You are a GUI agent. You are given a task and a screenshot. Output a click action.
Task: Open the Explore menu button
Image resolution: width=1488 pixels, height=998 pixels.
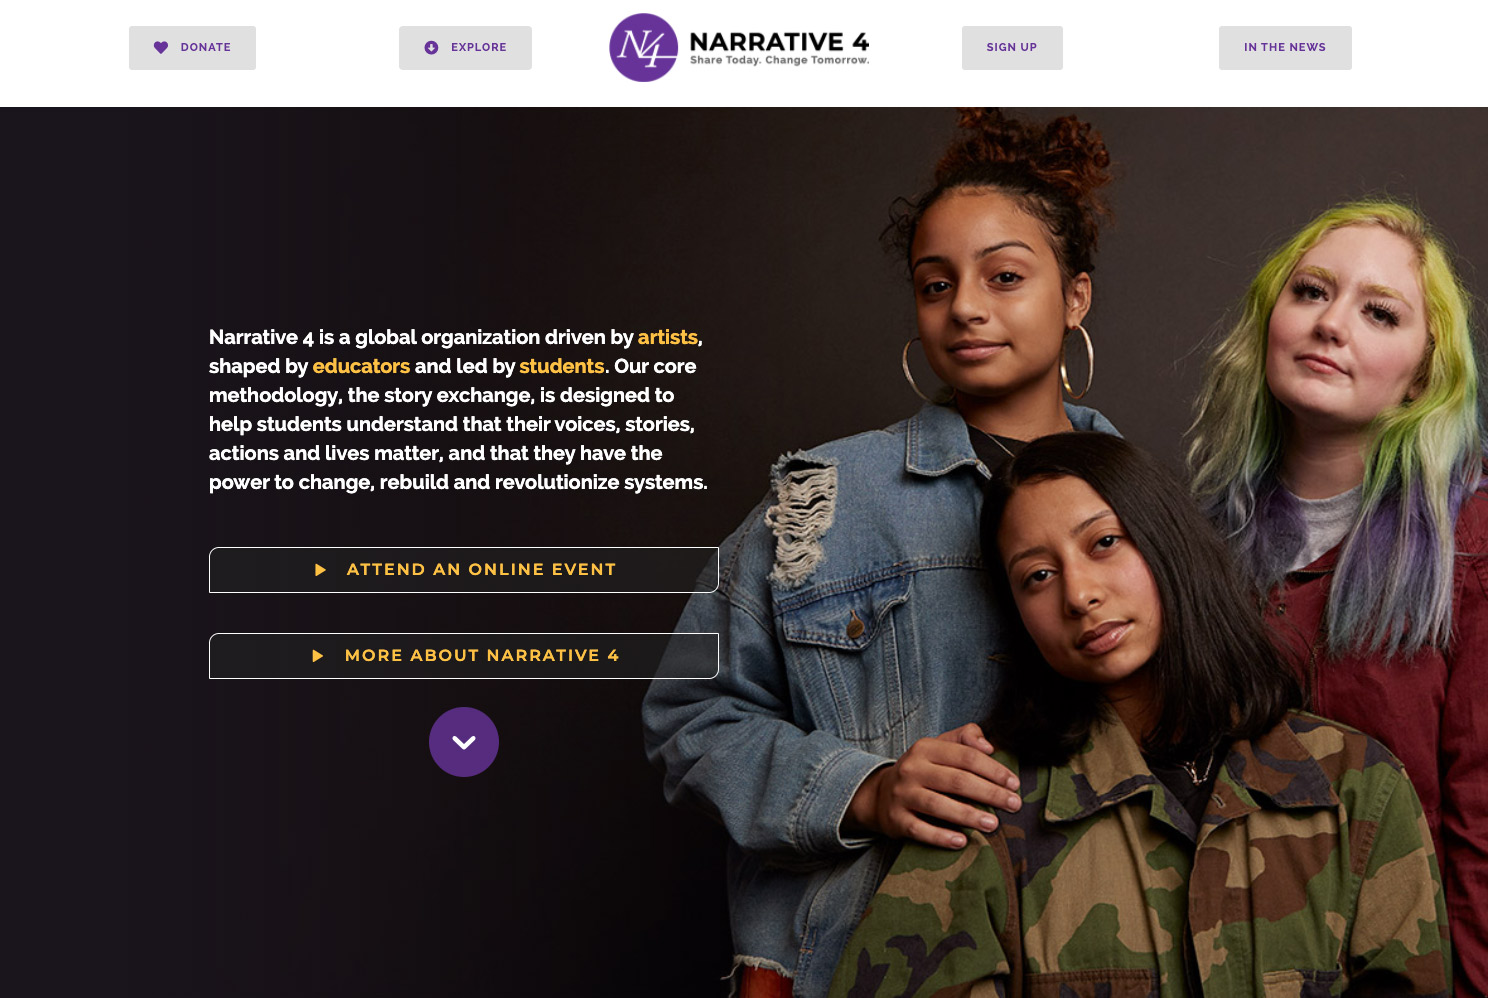click(465, 48)
